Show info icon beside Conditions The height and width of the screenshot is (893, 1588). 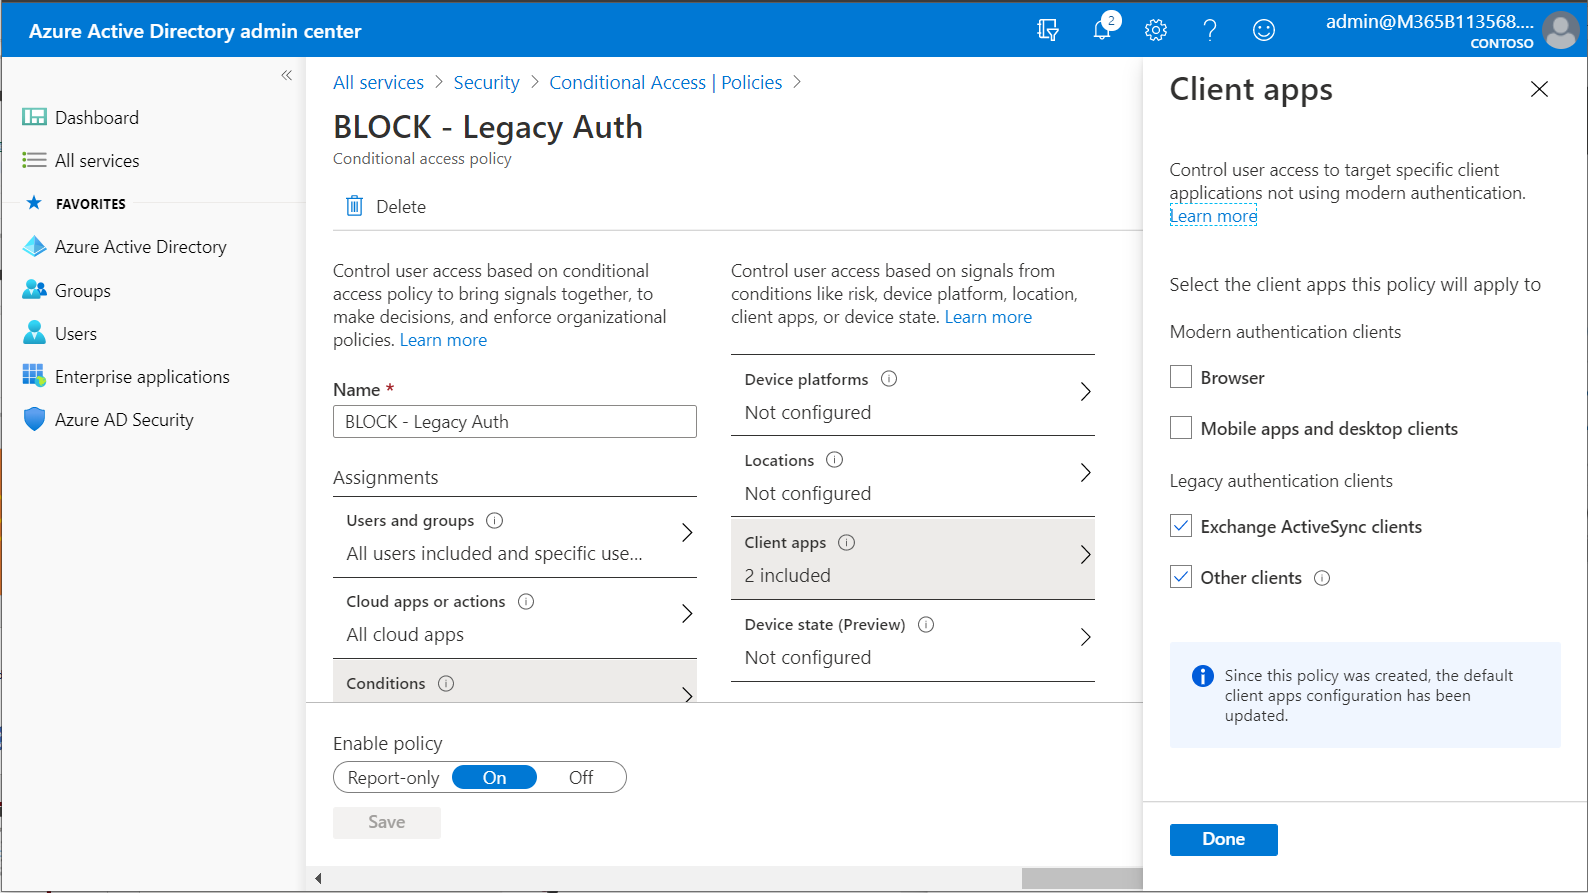446,683
